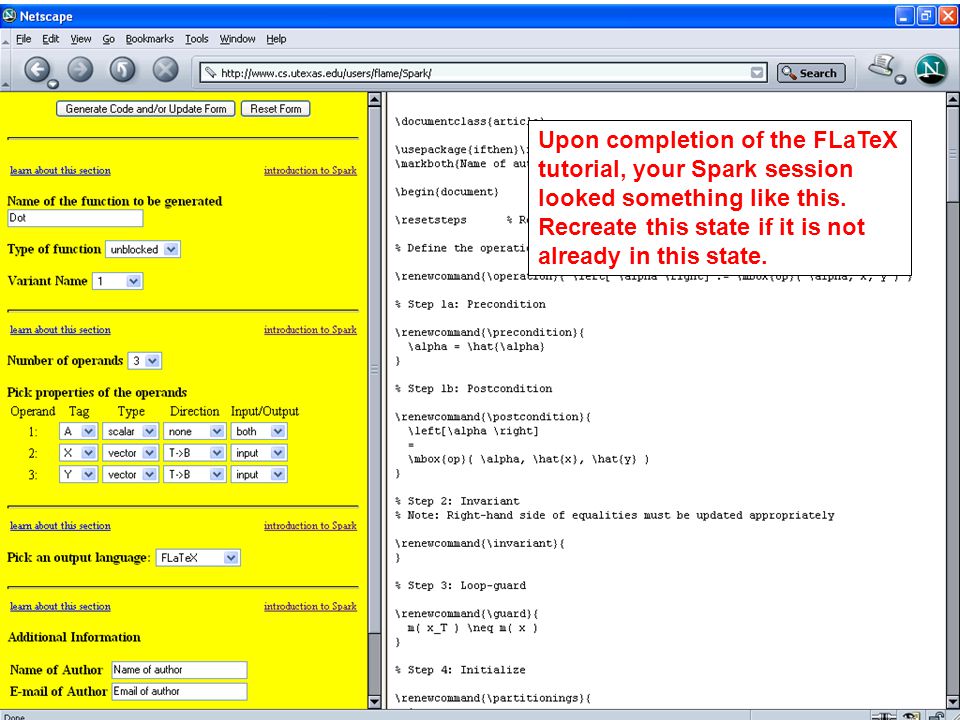Open 'learn about this section' above output language
960x720 pixels.
point(60,526)
